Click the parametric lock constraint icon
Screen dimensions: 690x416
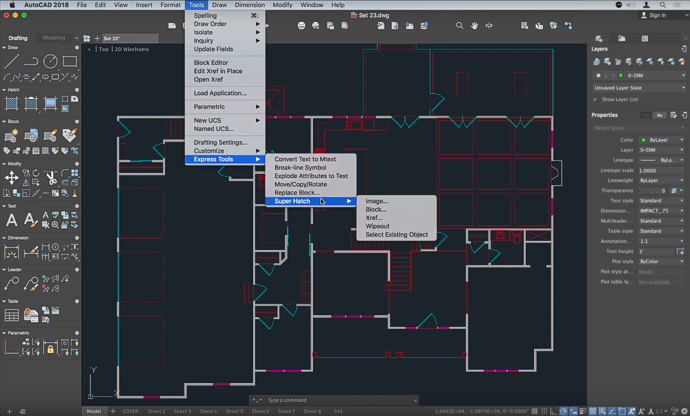click(50, 349)
